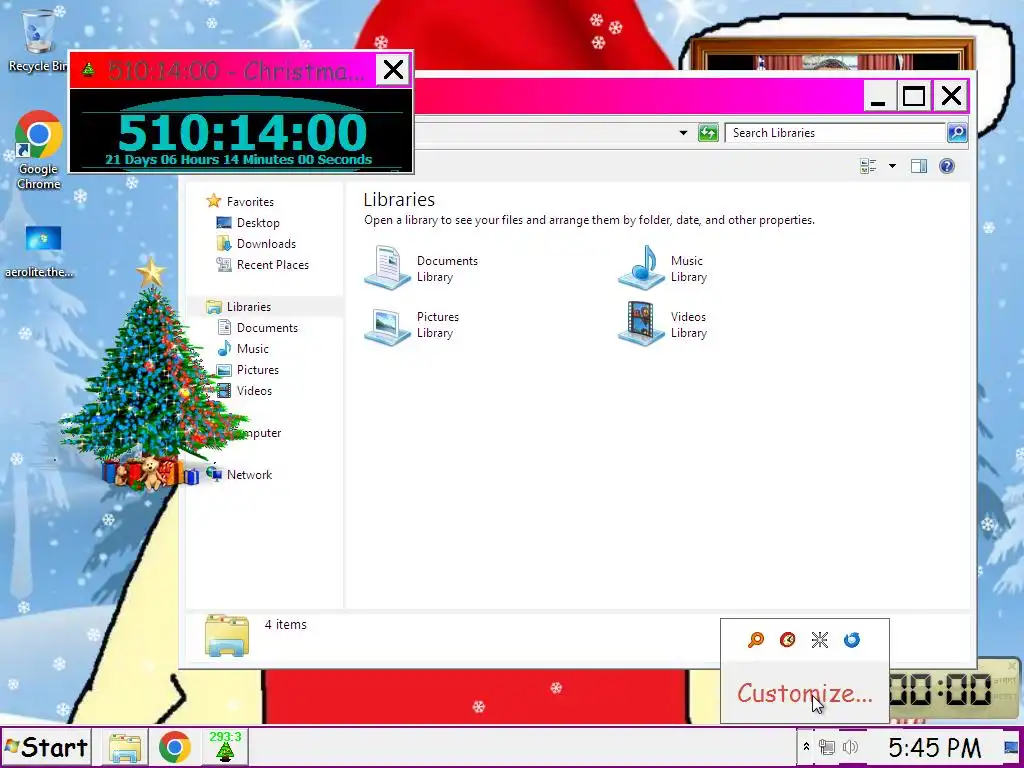
Task: Maximize the Libraries Explorer window
Action: 914,97
